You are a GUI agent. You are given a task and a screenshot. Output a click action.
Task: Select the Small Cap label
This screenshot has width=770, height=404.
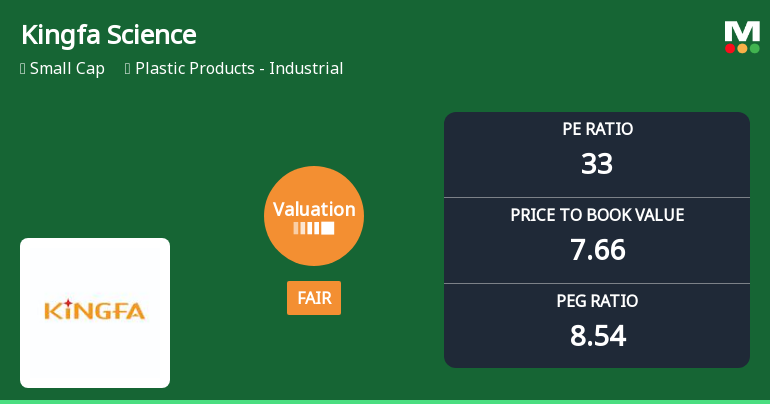click(67, 69)
